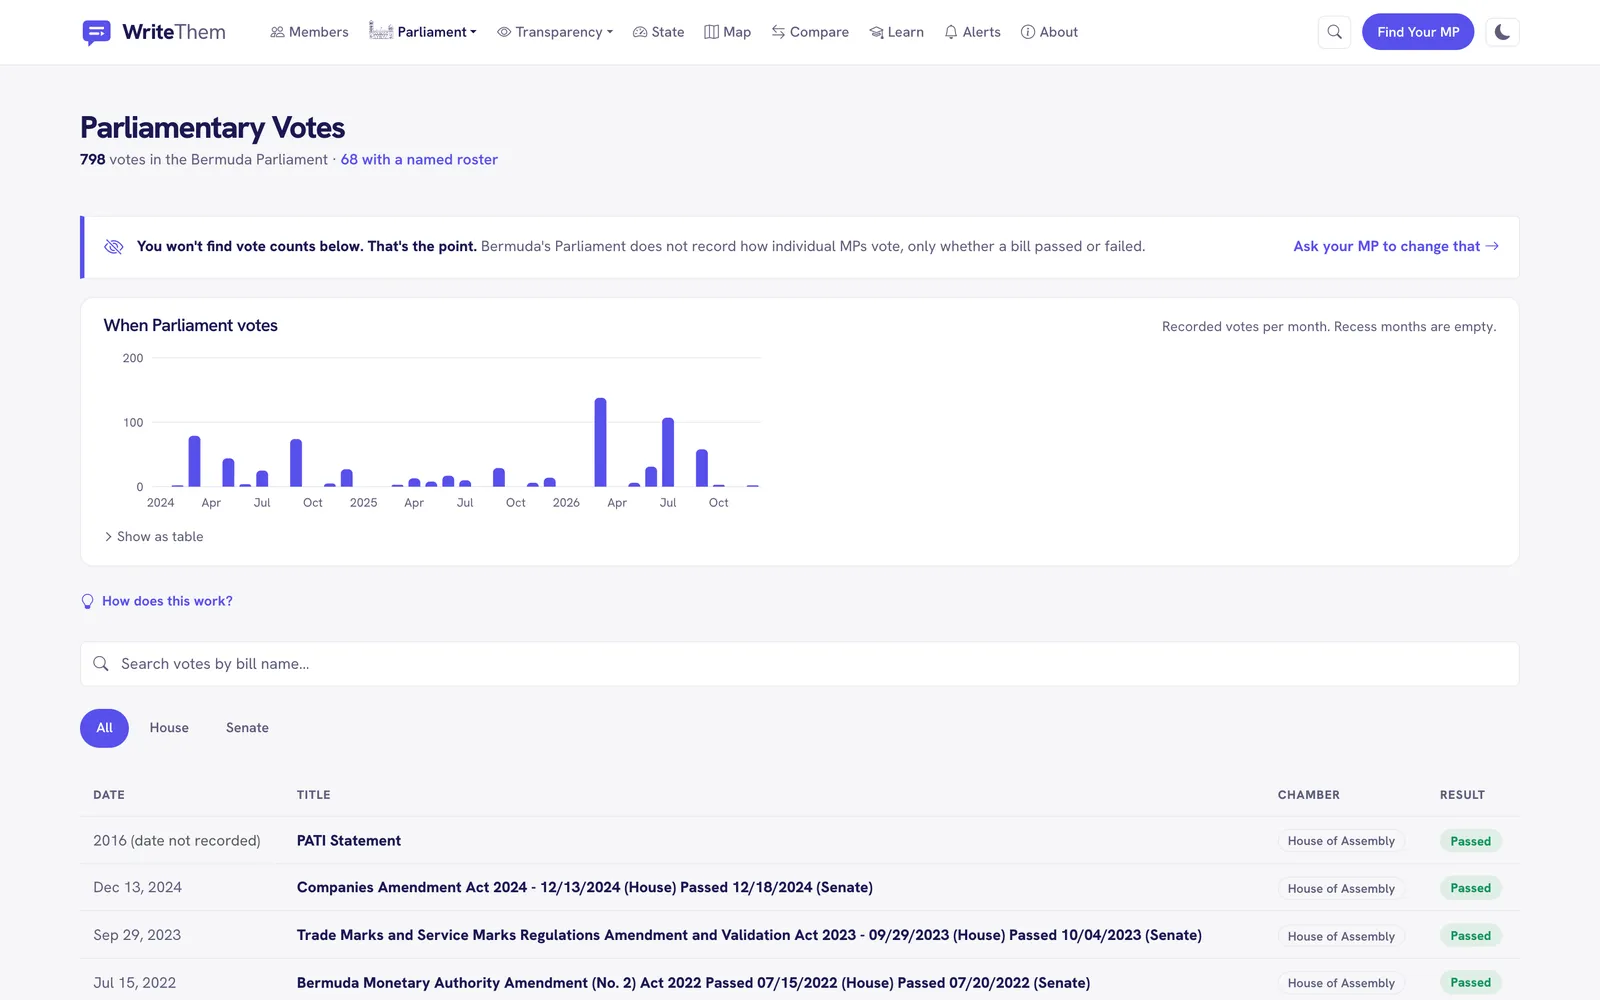Click the 2016 (date not recorded) cell
This screenshot has width=1600, height=1000.
click(177, 841)
